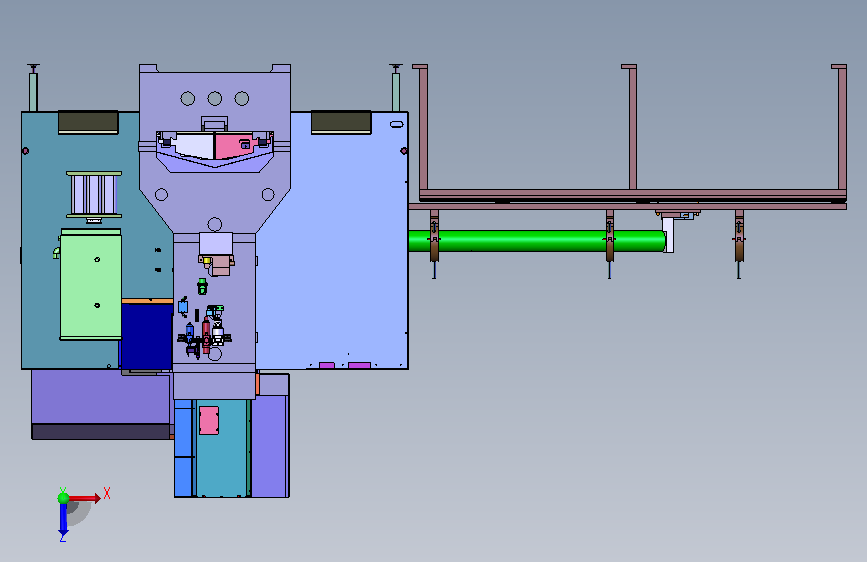The image size is (867, 562).
Task: Select the rightmost brown frame post
Action: pyautogui.click(x=842, y=128)
